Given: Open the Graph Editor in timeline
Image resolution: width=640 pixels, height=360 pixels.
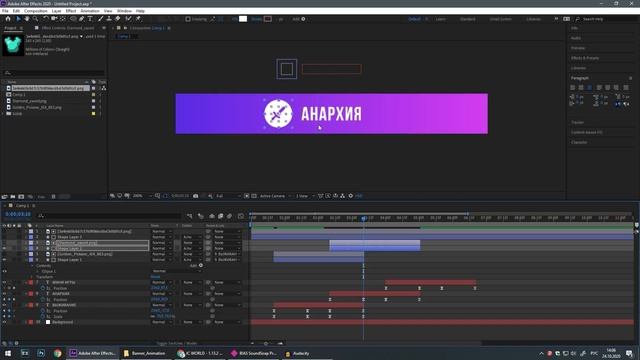Looking at the screenshot, I should (x=241, y=216).
